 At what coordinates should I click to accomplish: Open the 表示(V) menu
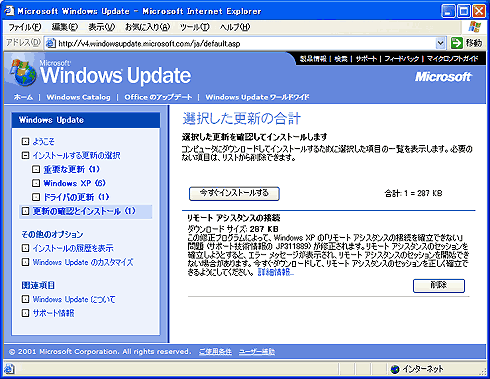102,27
